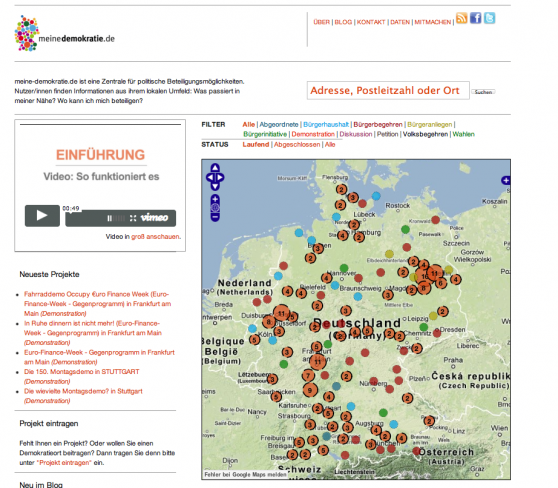Pan the map down with arrow
558x488 pixels.
215,187
